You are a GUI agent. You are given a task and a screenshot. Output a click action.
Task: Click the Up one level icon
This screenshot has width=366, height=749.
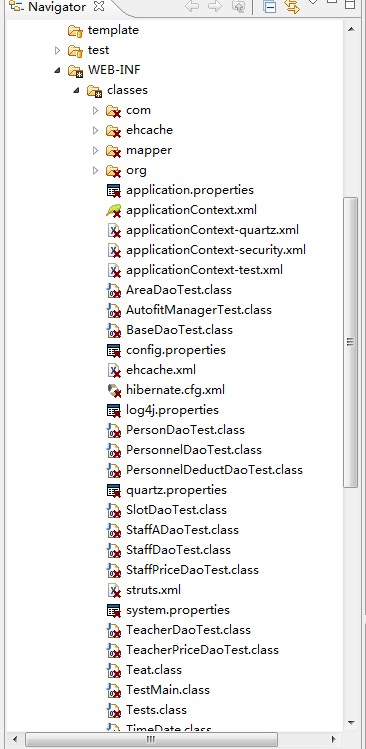point(238,7)
